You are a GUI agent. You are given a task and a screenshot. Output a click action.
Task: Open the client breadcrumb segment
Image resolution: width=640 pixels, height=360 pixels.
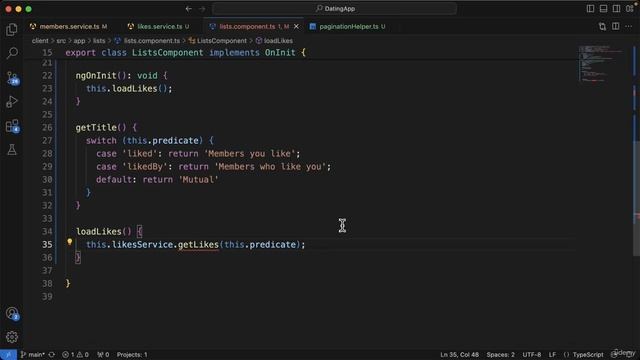coord(40,41)
